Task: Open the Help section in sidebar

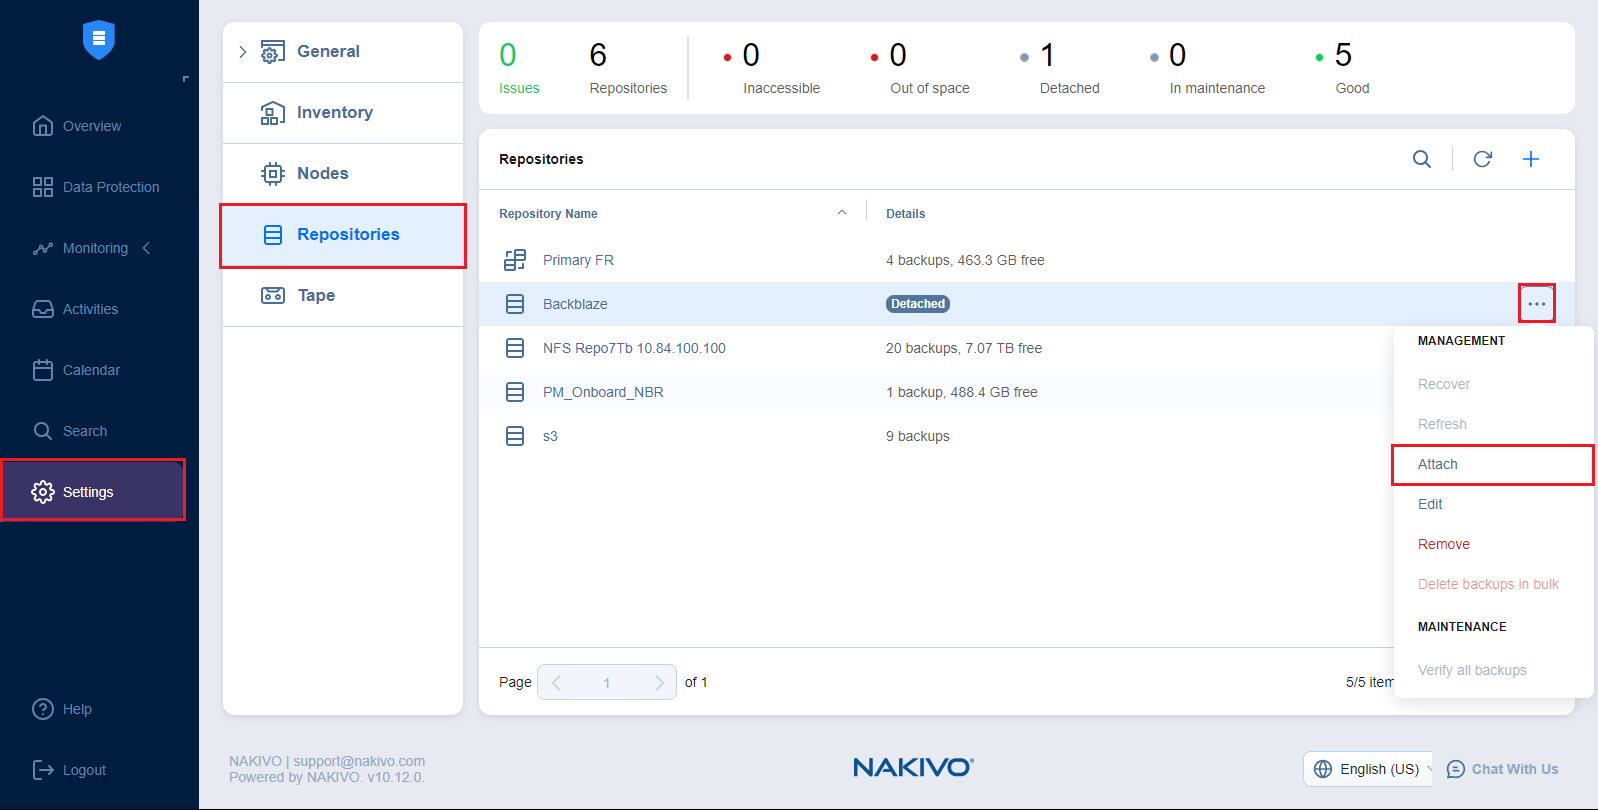Action: (x=77, y=709)
